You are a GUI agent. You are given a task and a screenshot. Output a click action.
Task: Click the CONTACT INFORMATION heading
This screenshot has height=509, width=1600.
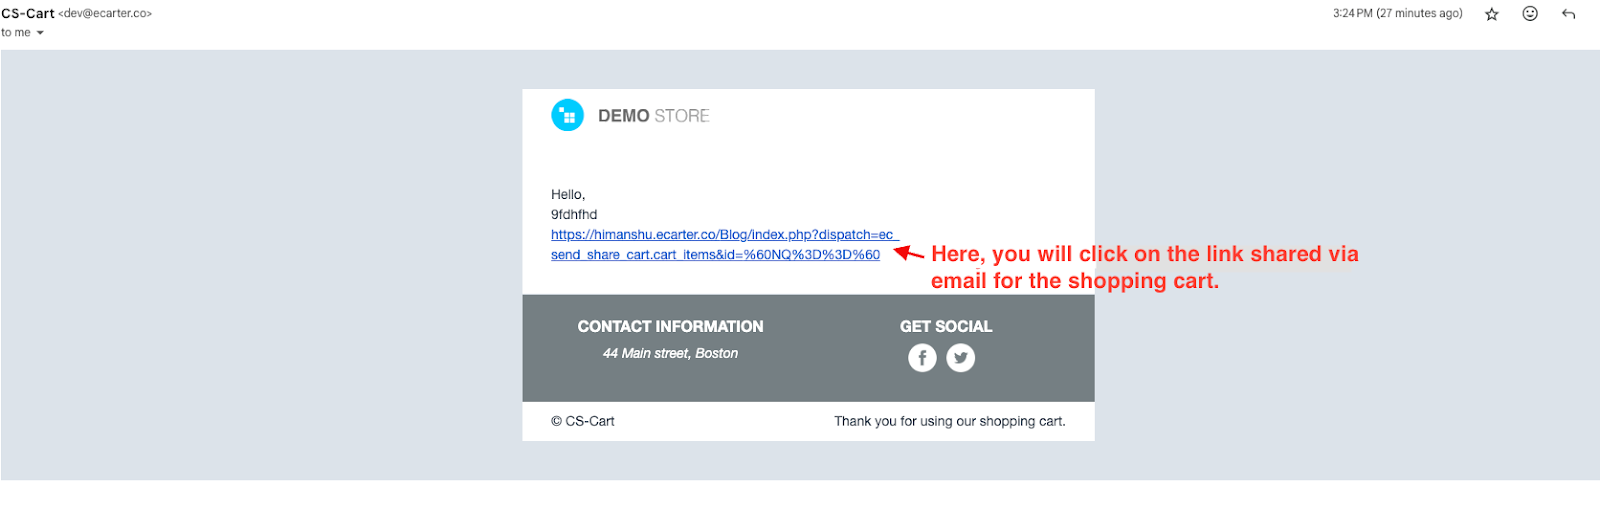coord(670,326)
